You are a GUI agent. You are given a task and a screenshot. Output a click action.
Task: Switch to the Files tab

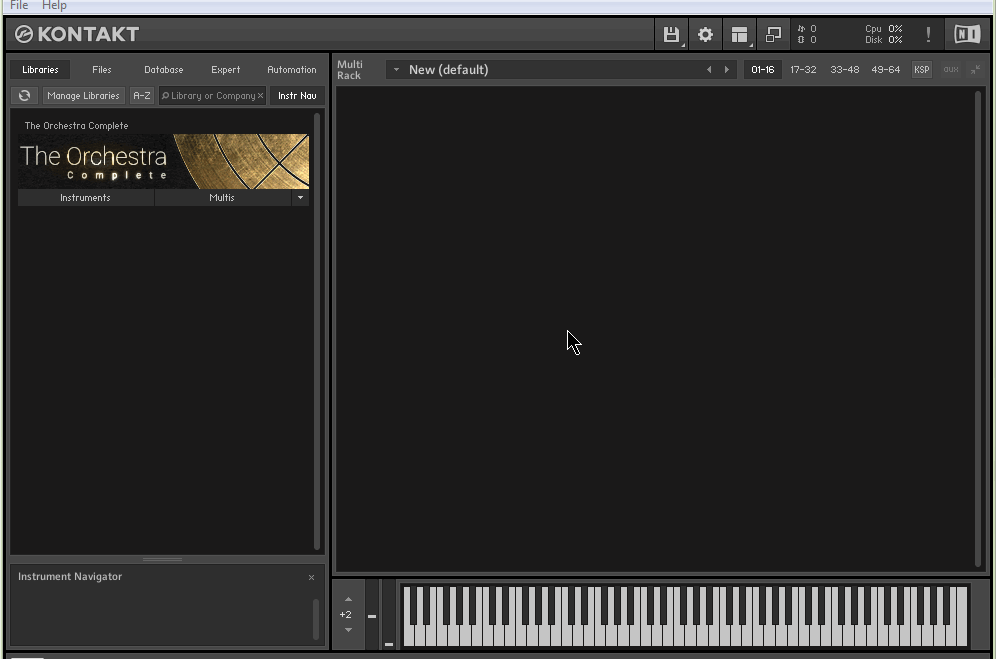[x=102, y=70]
